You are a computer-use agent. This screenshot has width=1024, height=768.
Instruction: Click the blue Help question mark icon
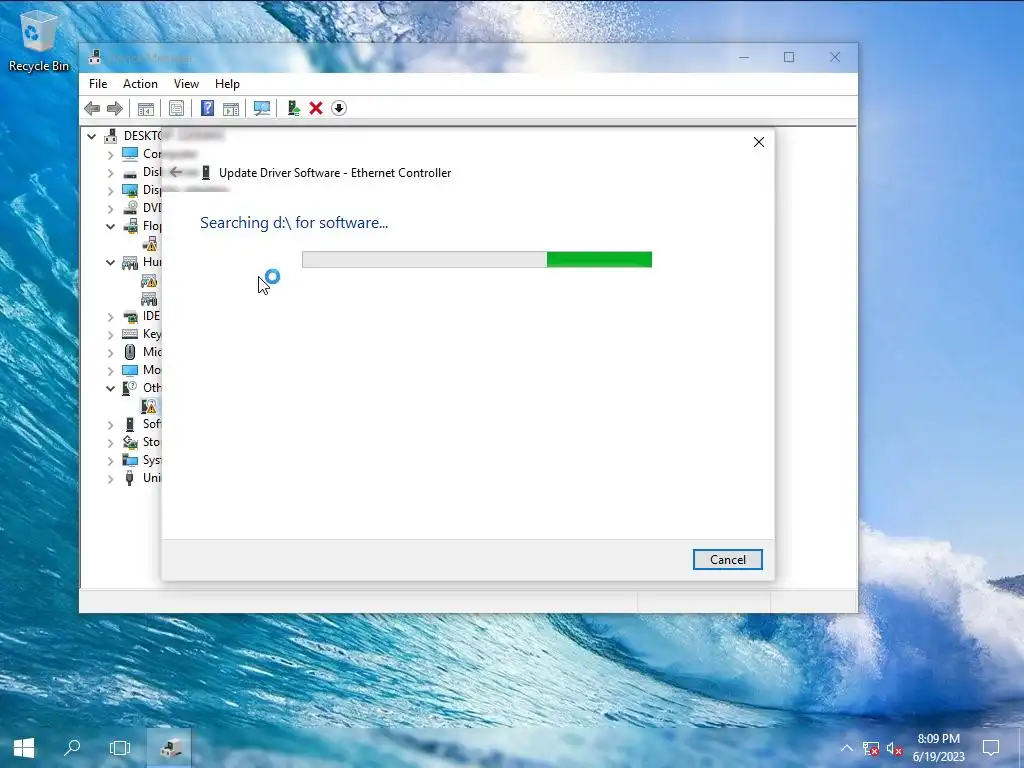pyautogui.click(x=207, y=108)
